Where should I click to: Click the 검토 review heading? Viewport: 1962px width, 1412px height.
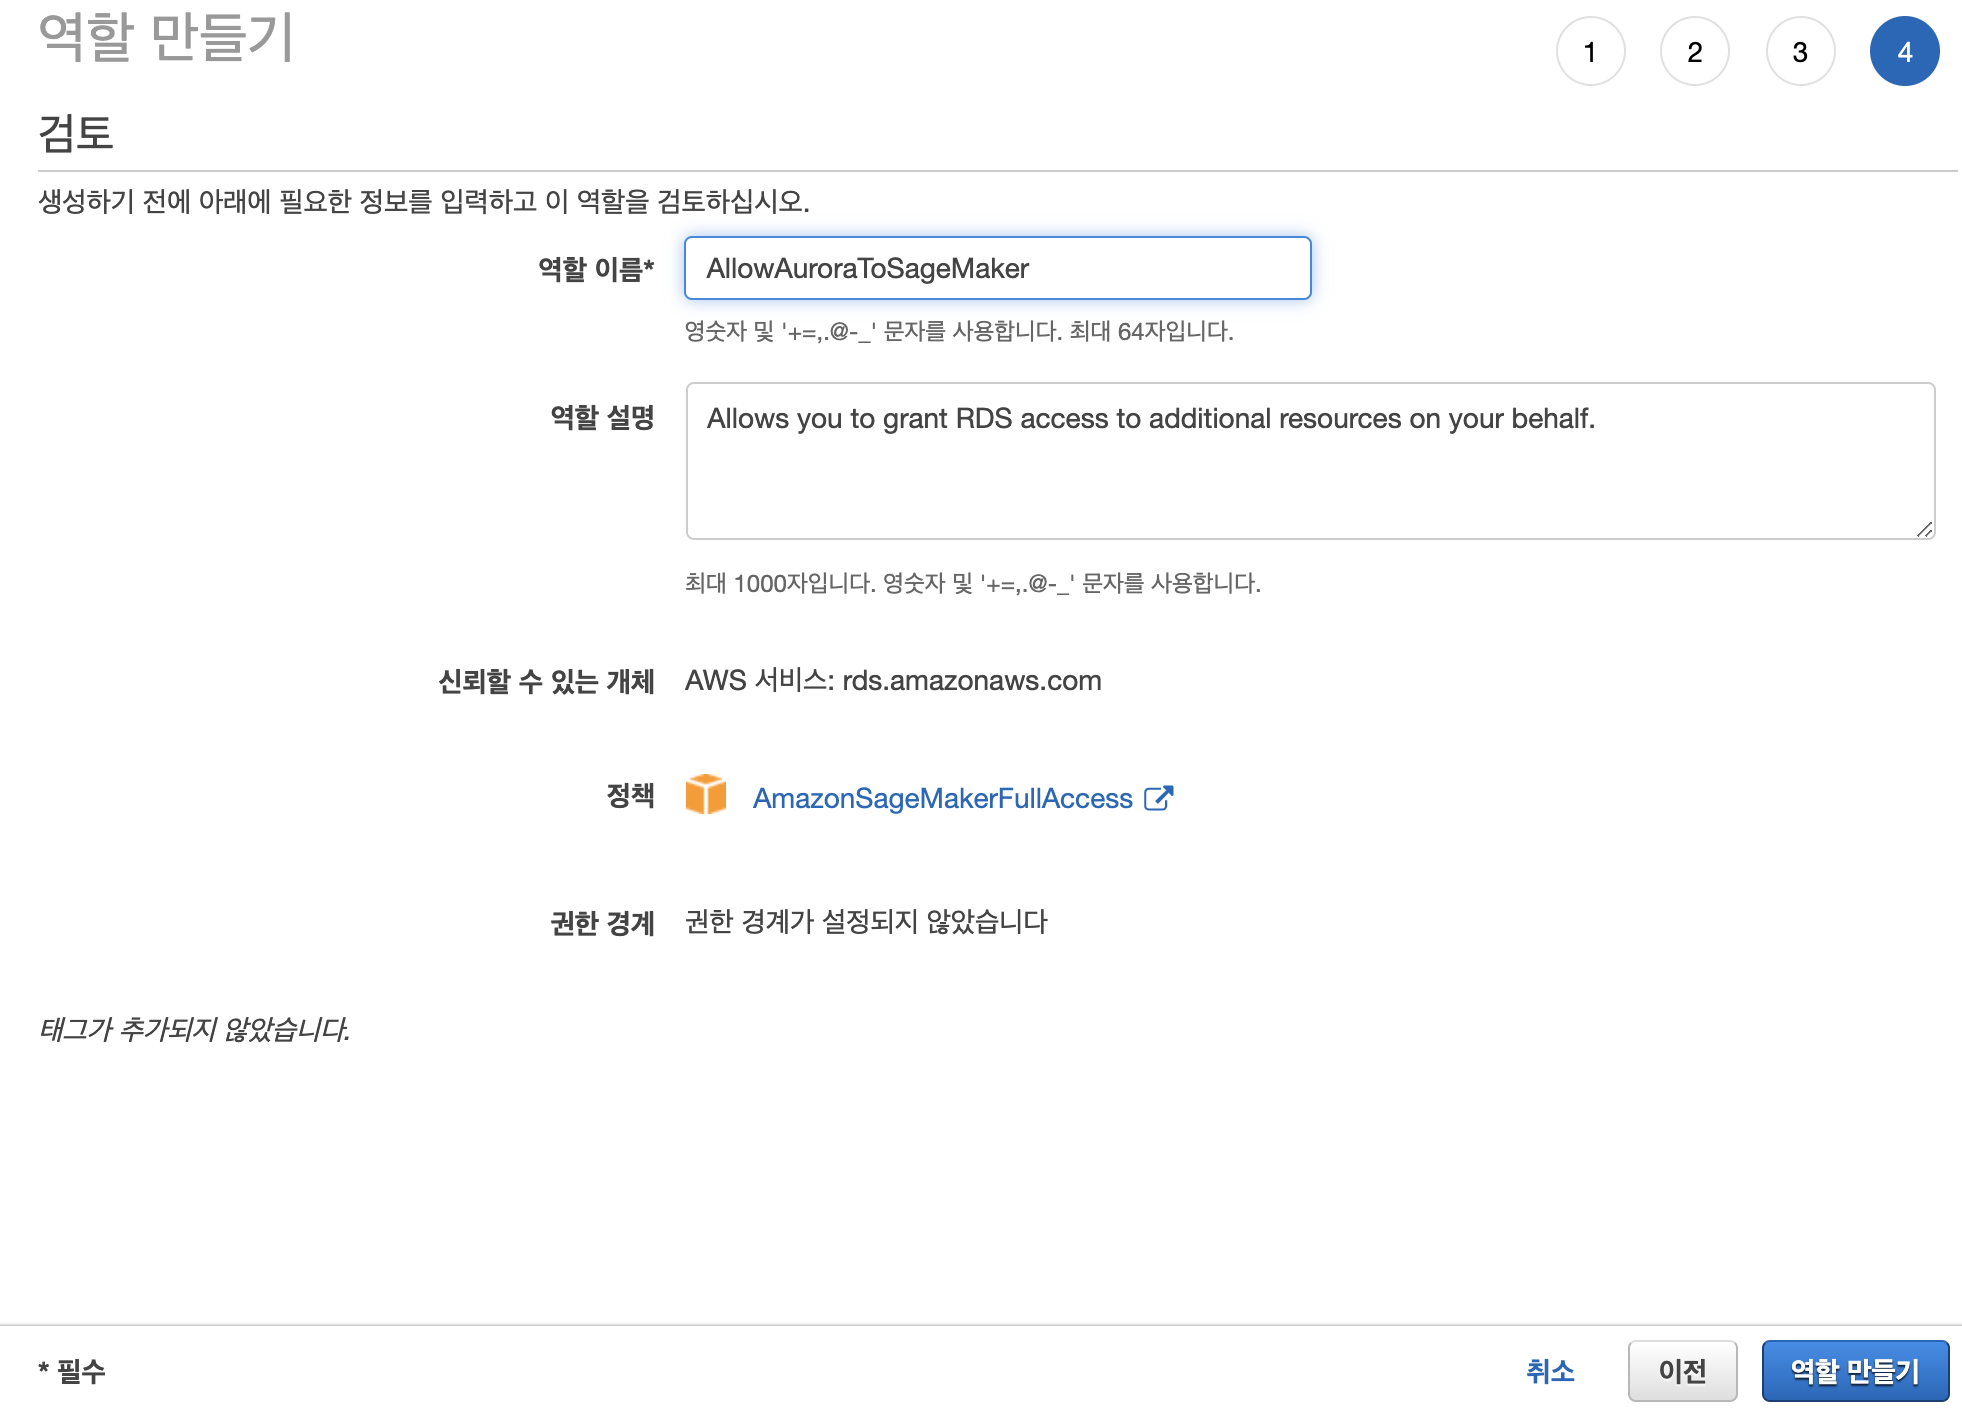click(x=76, y=133)
